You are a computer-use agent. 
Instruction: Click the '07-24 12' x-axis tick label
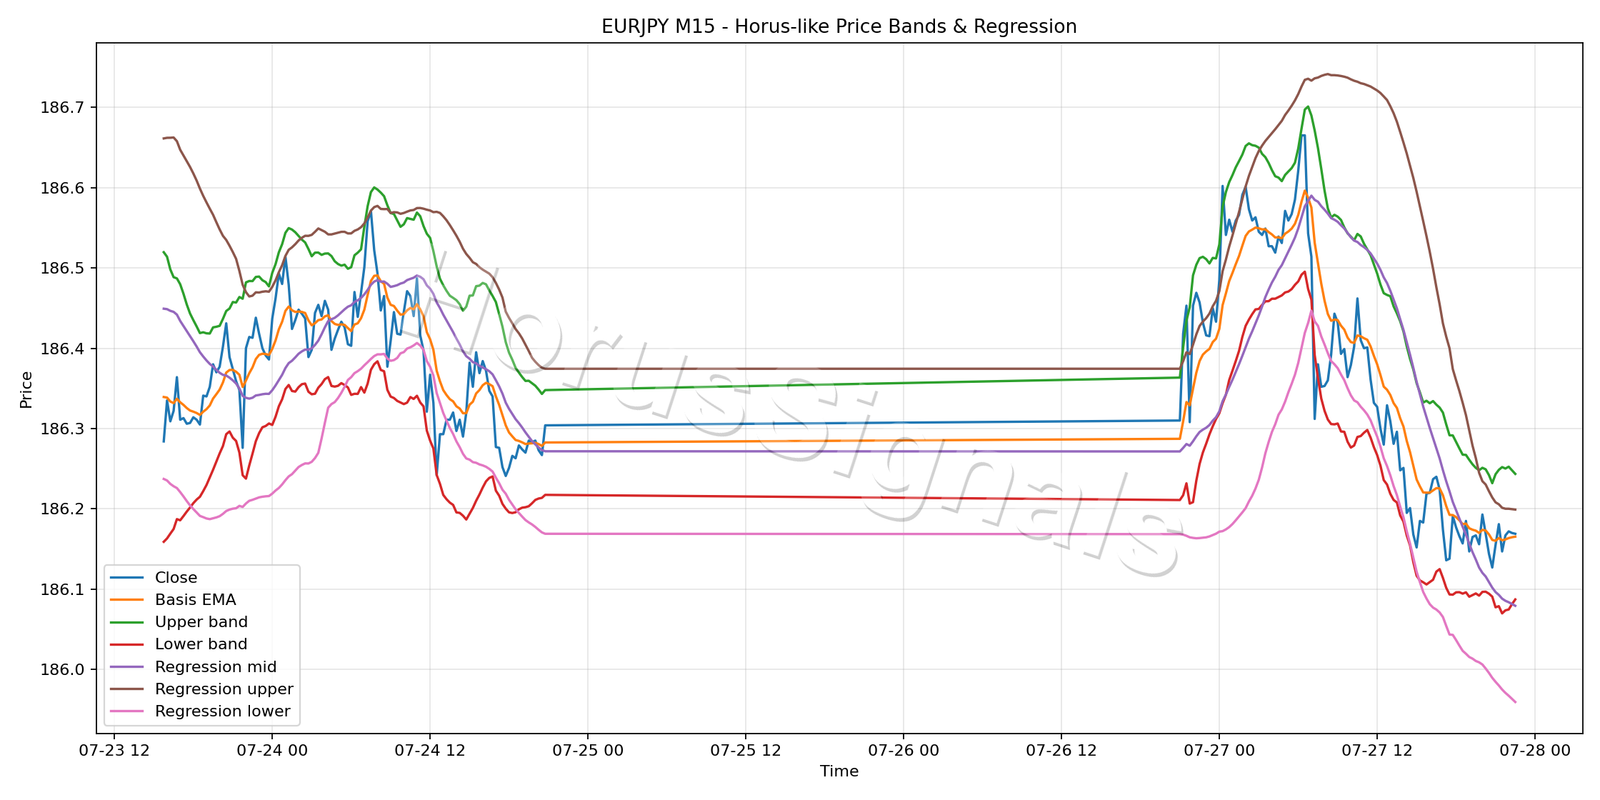(430, 750)
